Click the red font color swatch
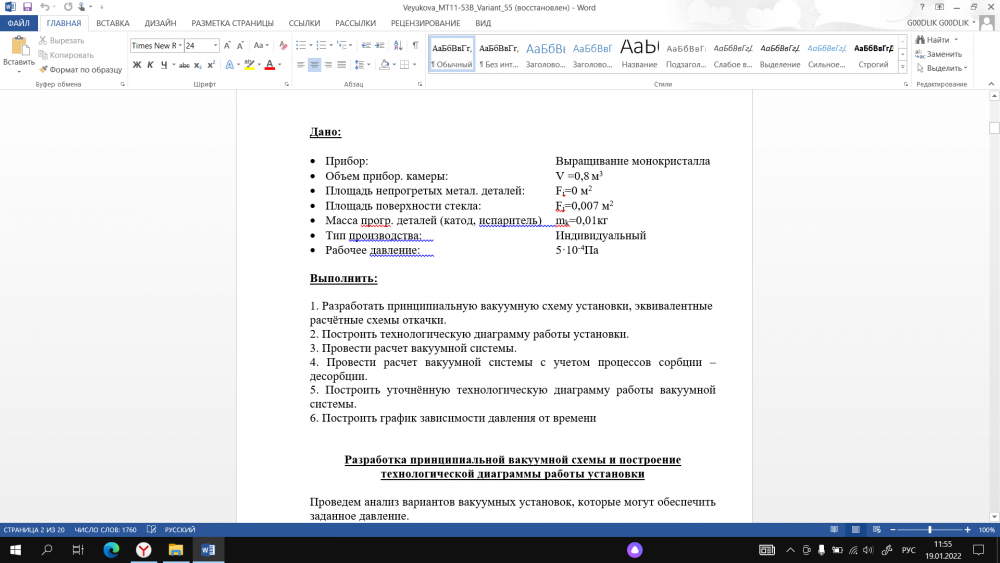Image resolution: width=1000 pixels, height=563 pixels. tap(268, 65)
